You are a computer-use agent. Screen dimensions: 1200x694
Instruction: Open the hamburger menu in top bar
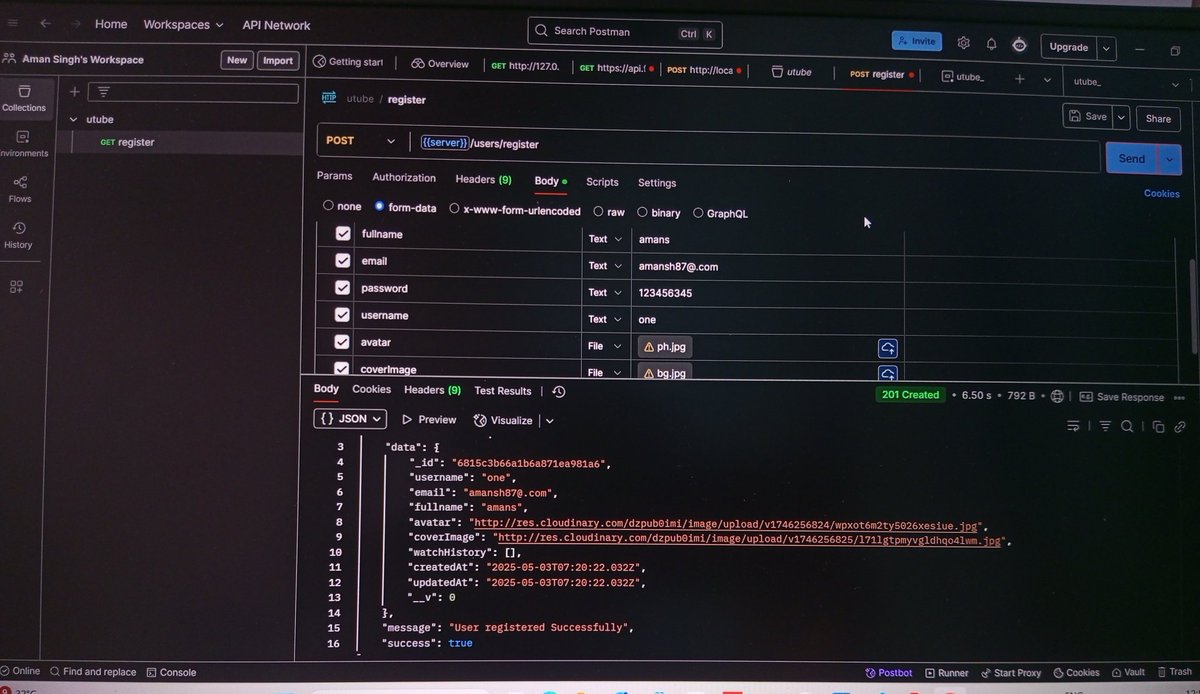[x=11, y=24]
